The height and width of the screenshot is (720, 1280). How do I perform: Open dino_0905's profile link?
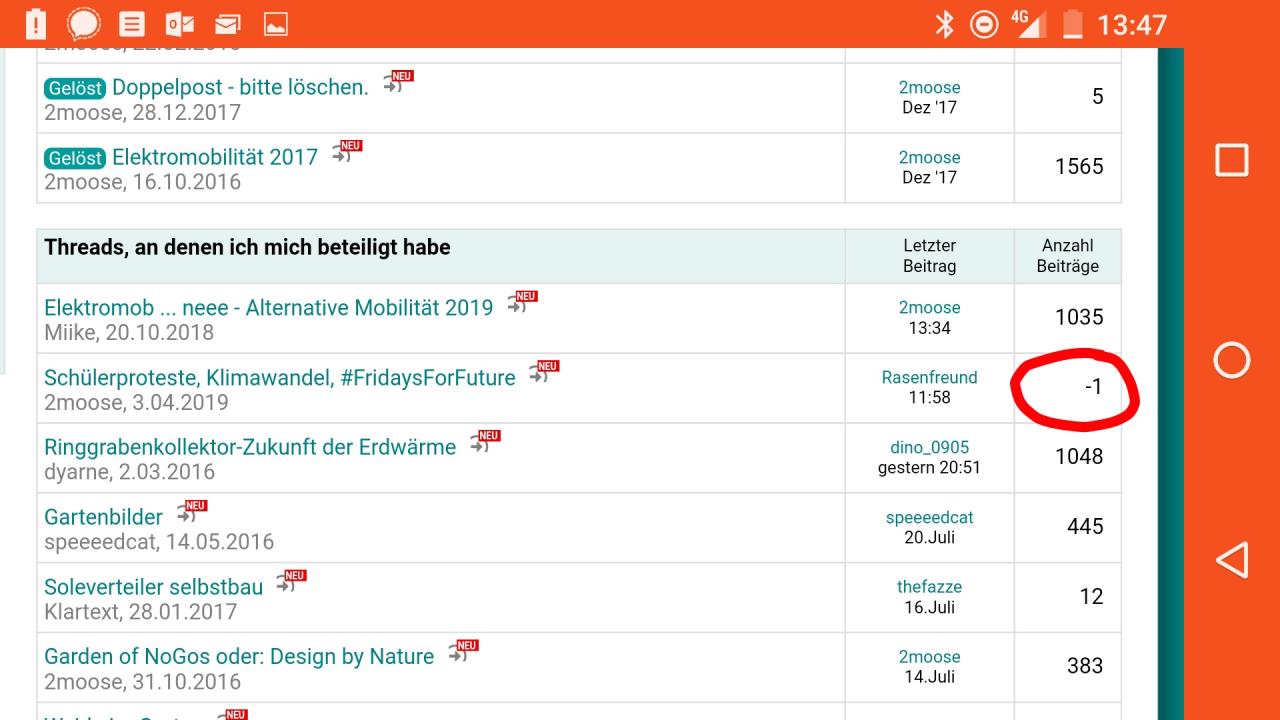(x=930, y=448)
